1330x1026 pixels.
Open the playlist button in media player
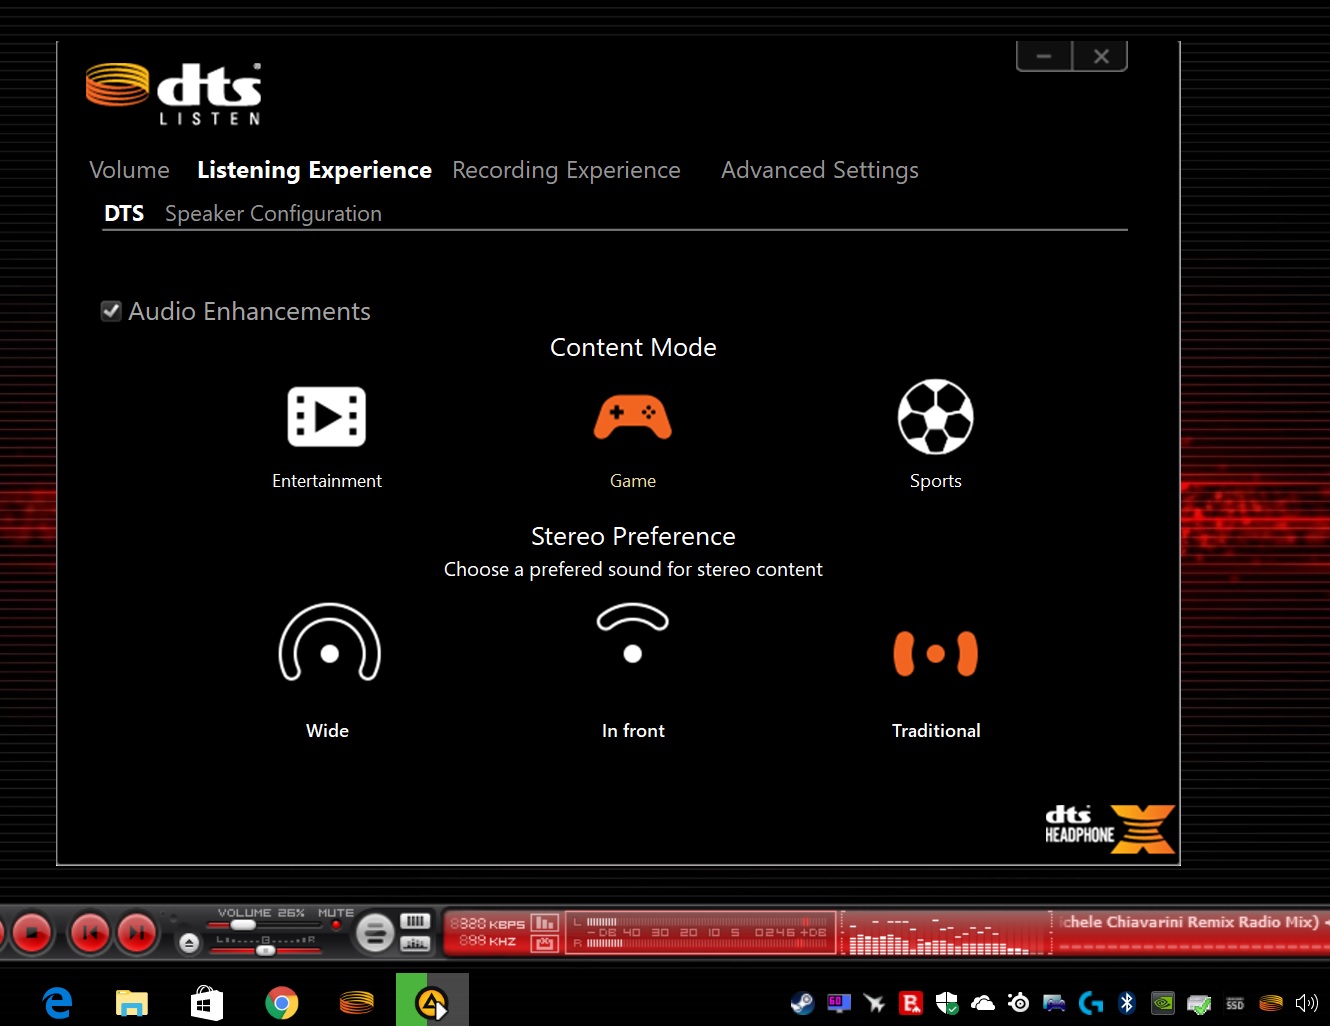click(x=415, y=921)
